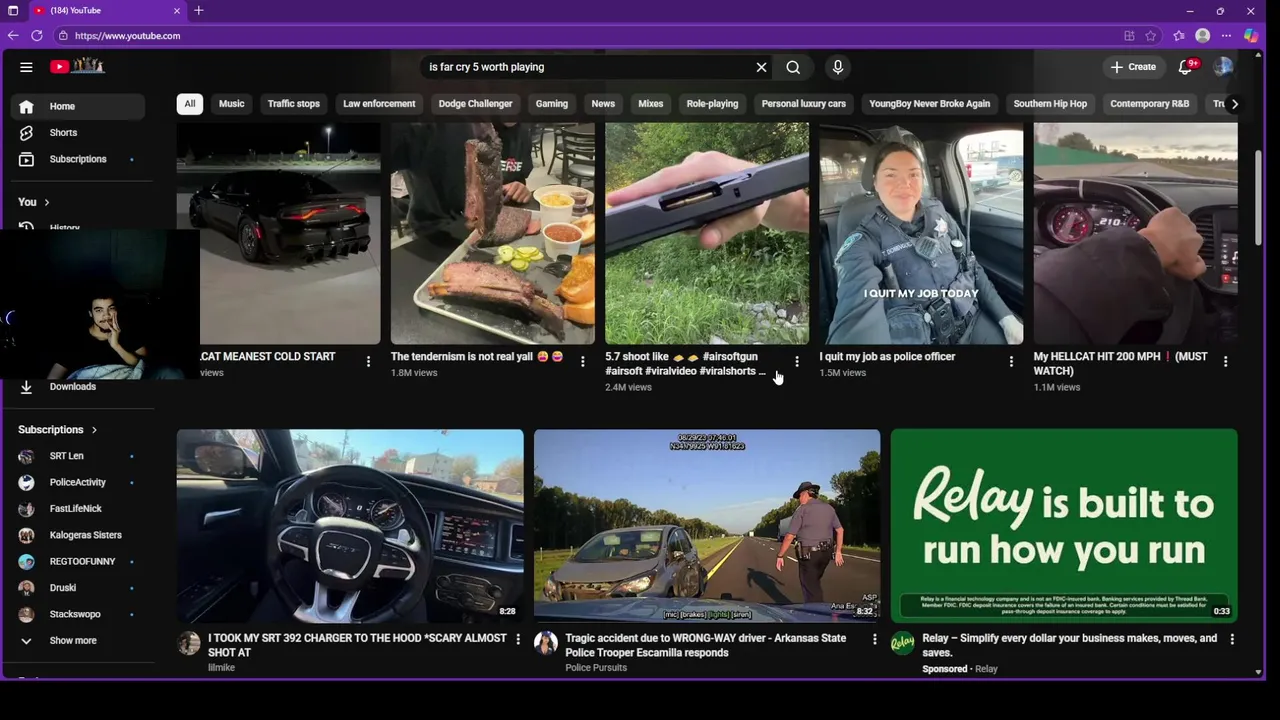Screen dimensions: 1280x720
Task: Open options for HELLCAT 200 MPH short
Action: 1225,361
